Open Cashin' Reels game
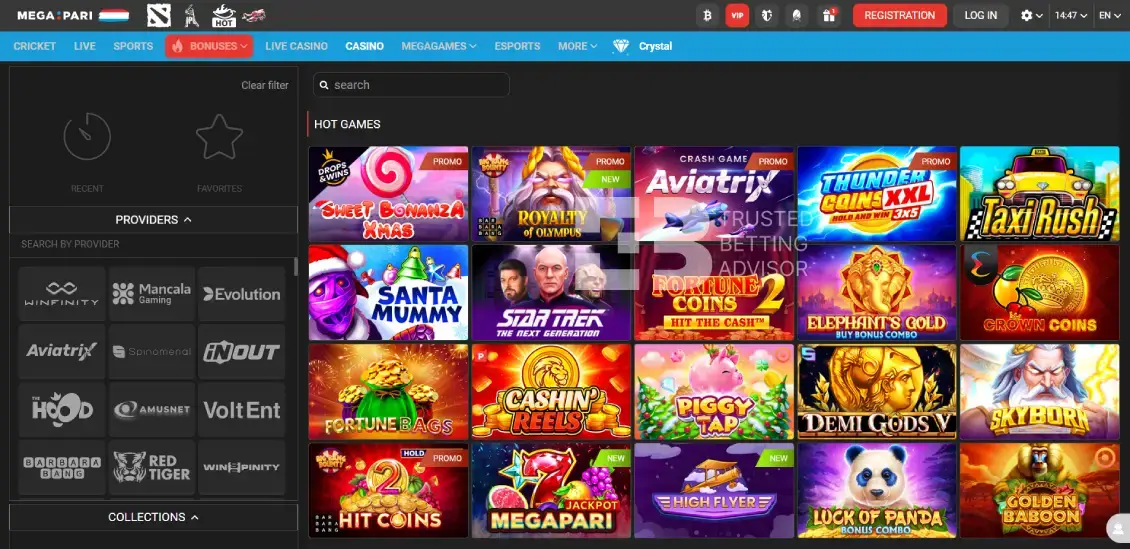Viewport: 1130px width, 549px height. point(551,391)
